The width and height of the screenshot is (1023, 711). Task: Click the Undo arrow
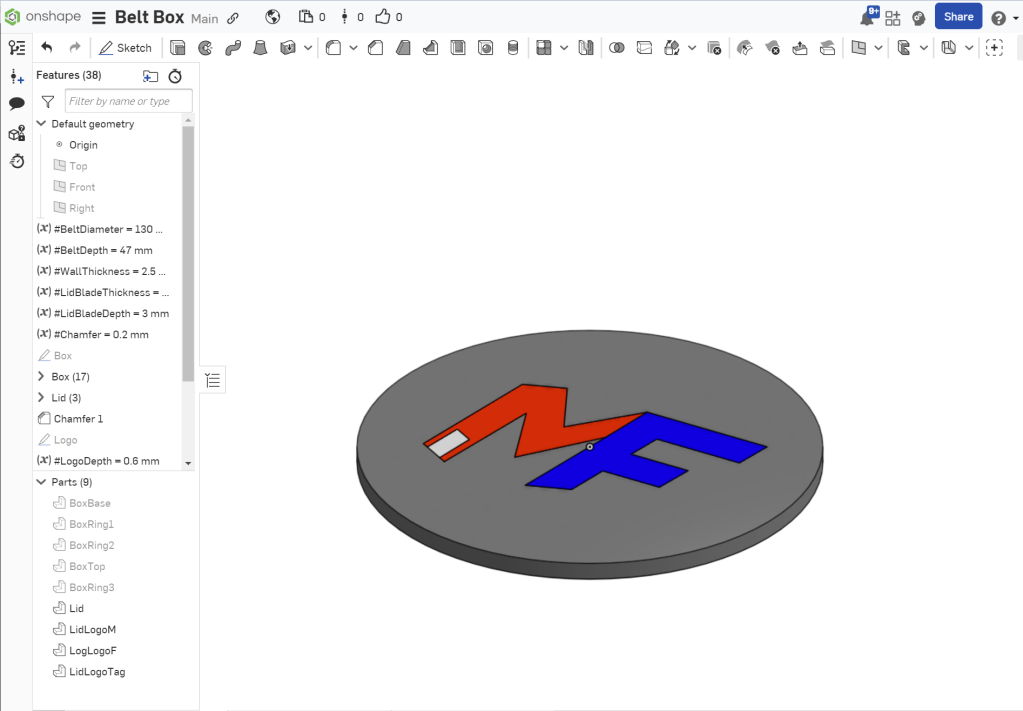47,47
